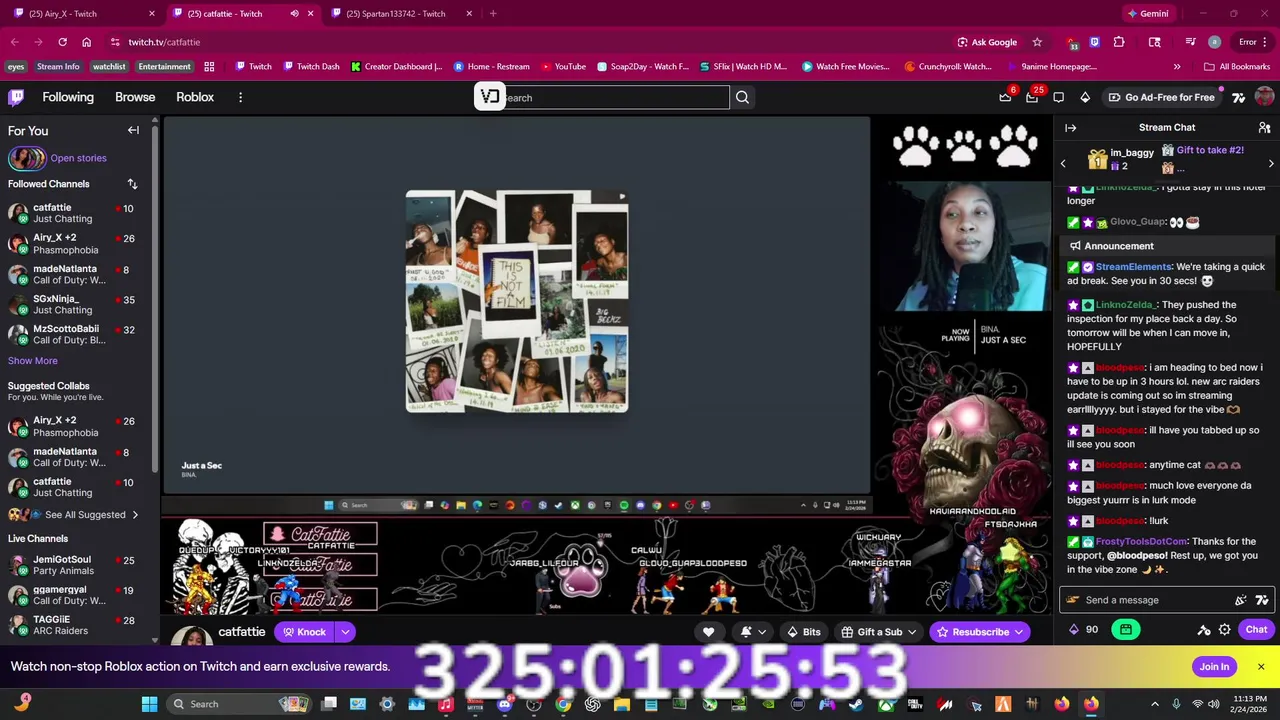Switch to the Spartan133742 Twitch tab

(x=400, y=14)
